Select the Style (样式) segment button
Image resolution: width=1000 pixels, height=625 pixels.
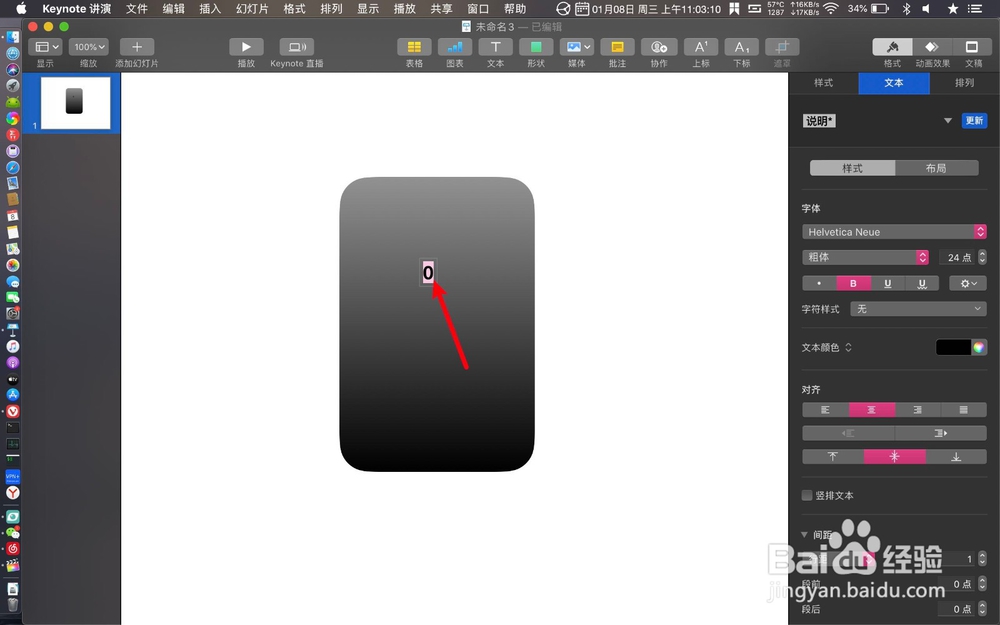tap(852, 168)
